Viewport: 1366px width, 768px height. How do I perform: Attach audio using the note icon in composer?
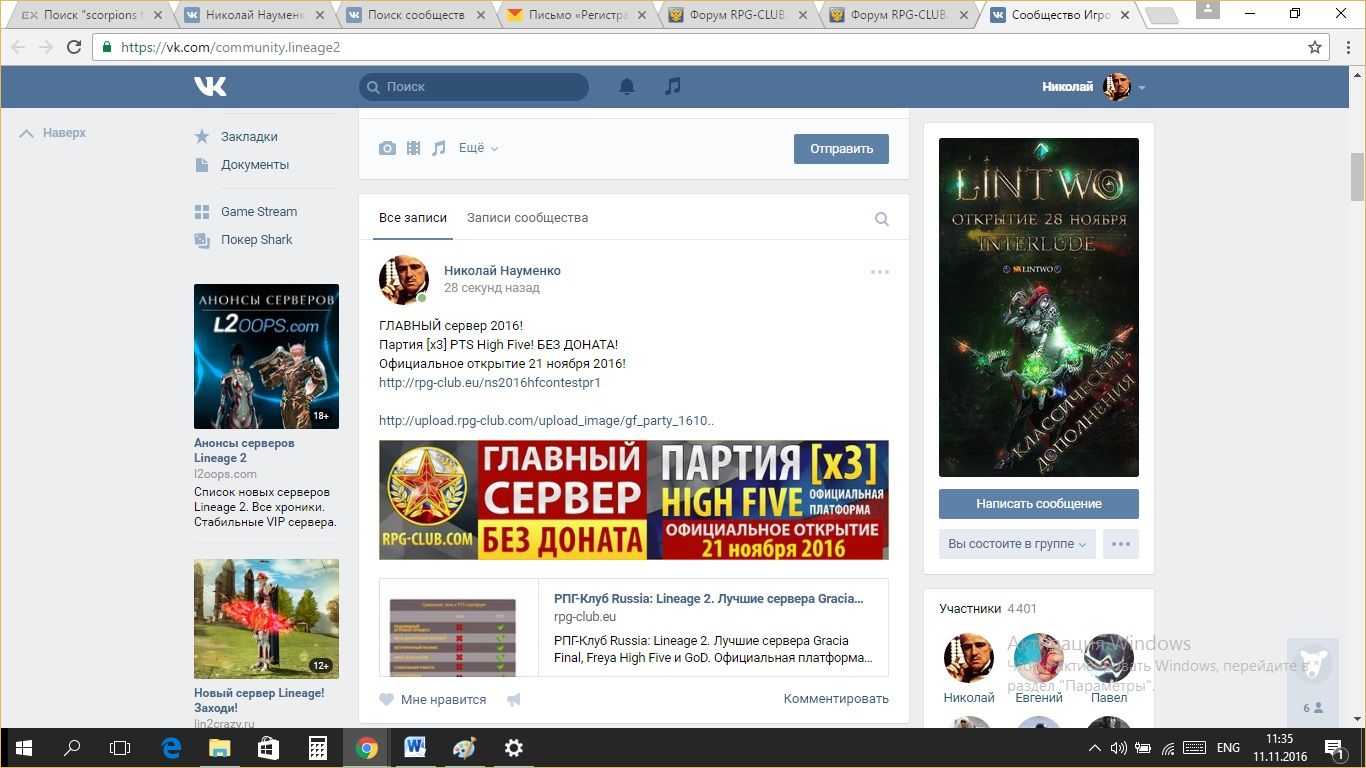(439, 148)
